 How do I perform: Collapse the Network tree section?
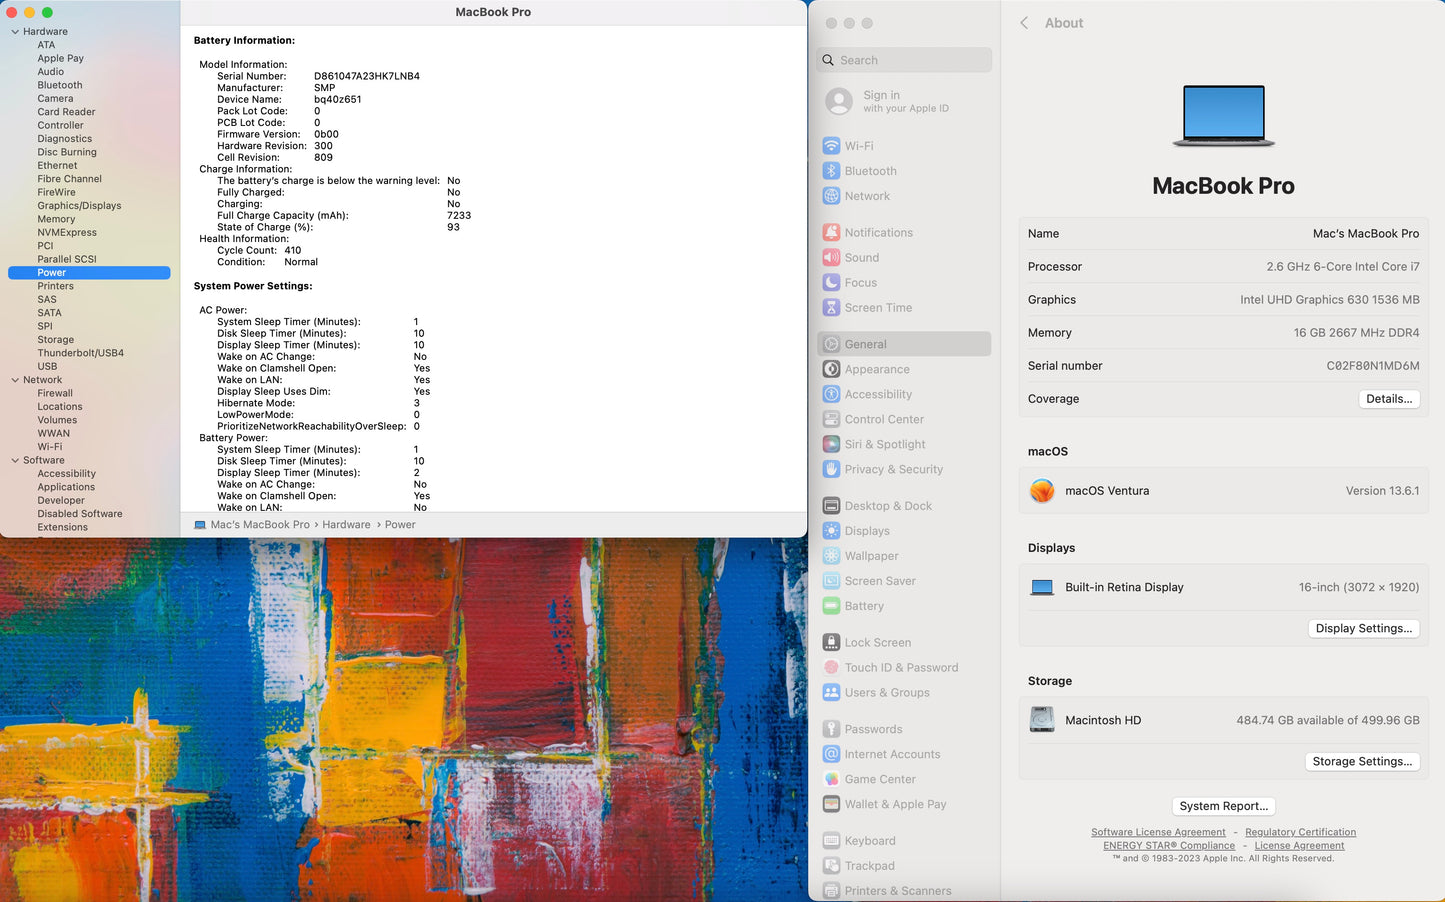[15, 380]
